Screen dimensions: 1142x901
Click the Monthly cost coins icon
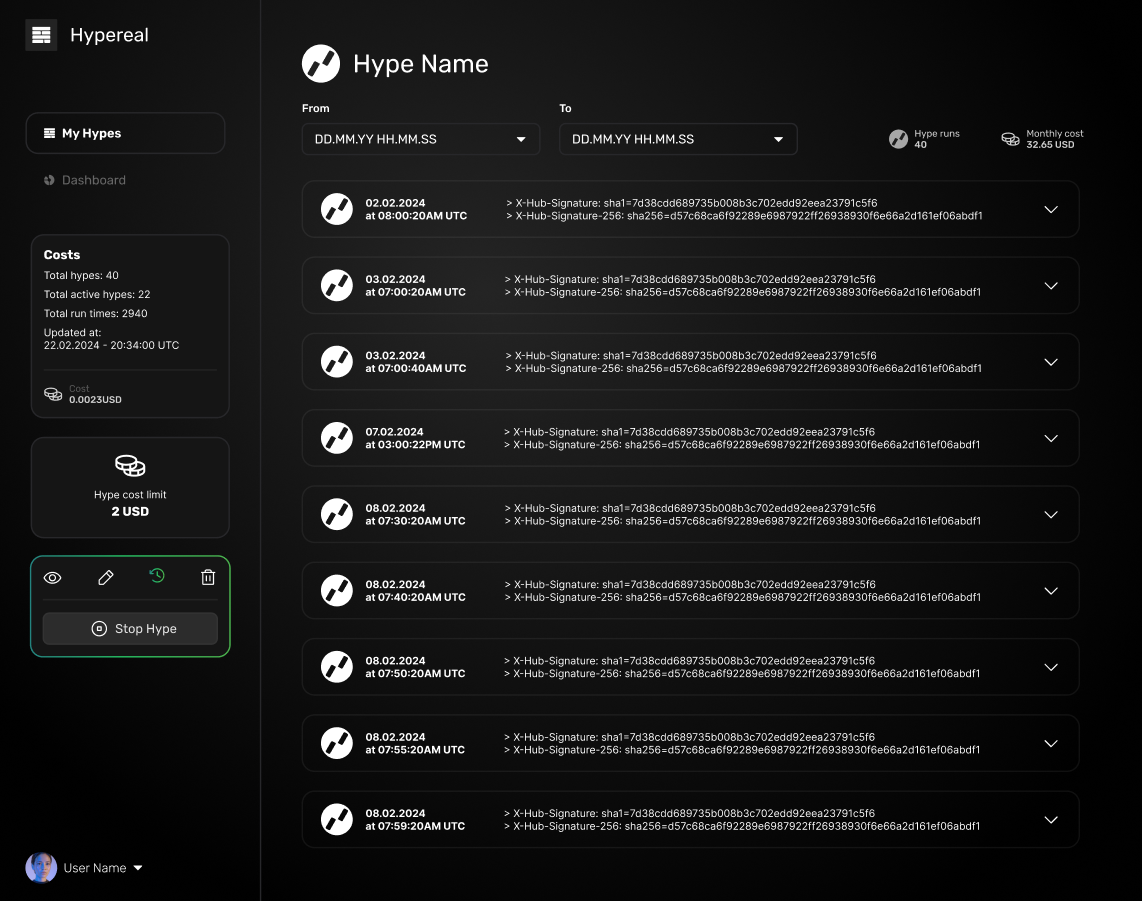tap(1011, 139)
